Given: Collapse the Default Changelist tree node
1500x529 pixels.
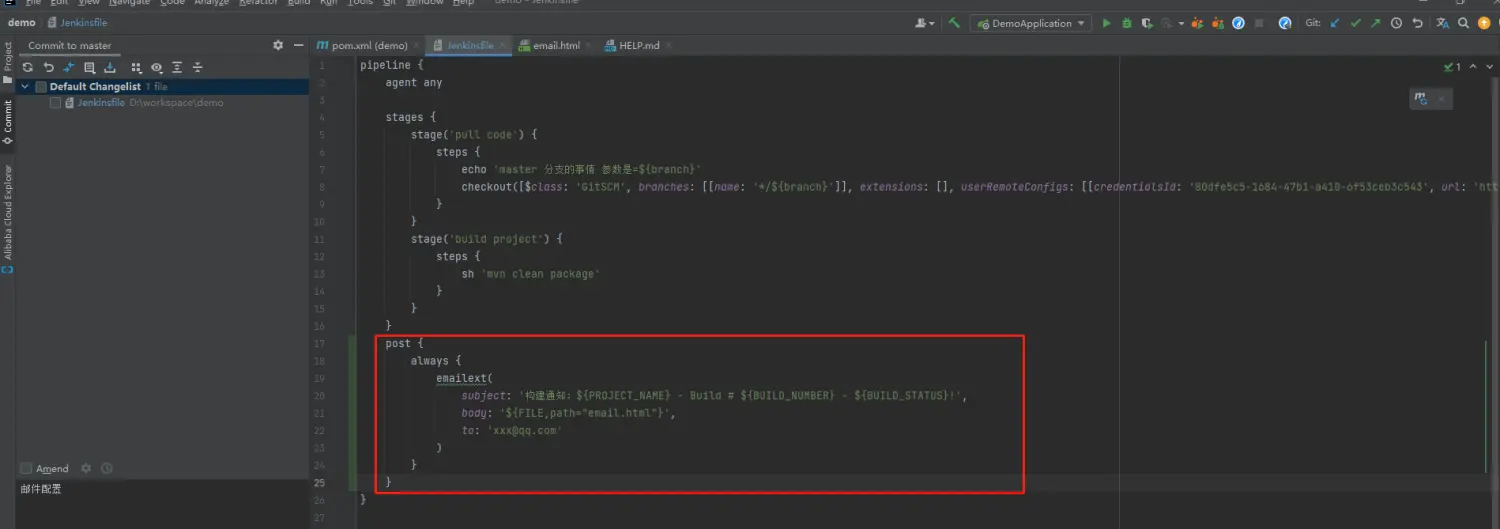Looking at the screenshot, I should click(26, 87).
